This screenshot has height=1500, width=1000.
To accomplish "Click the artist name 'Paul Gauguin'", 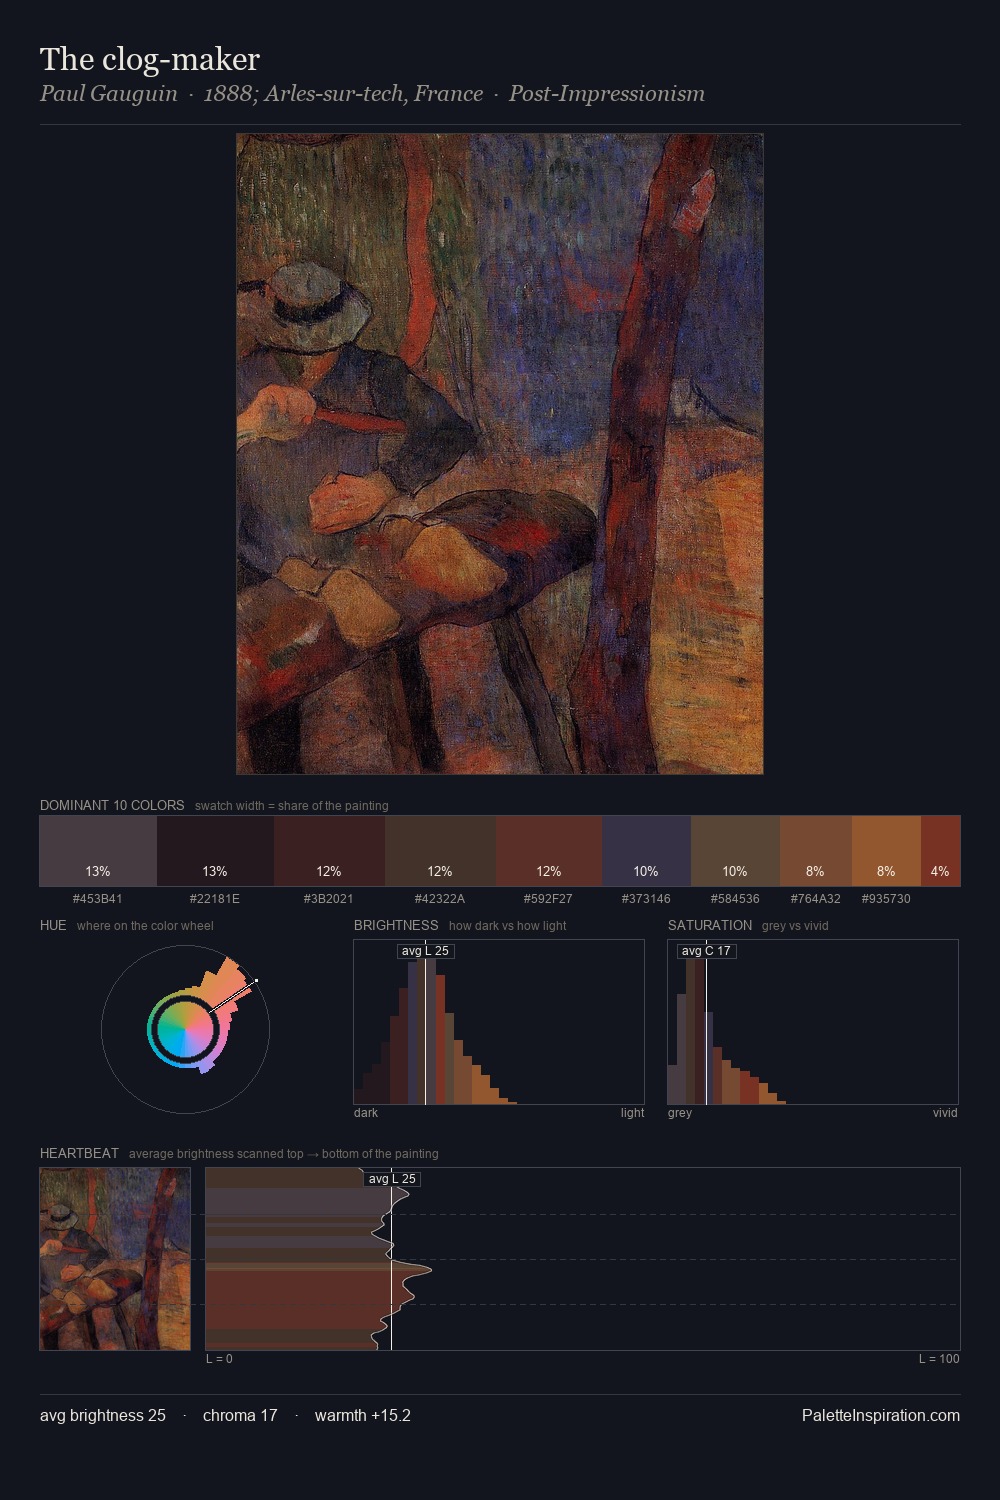I will point(109,94).
